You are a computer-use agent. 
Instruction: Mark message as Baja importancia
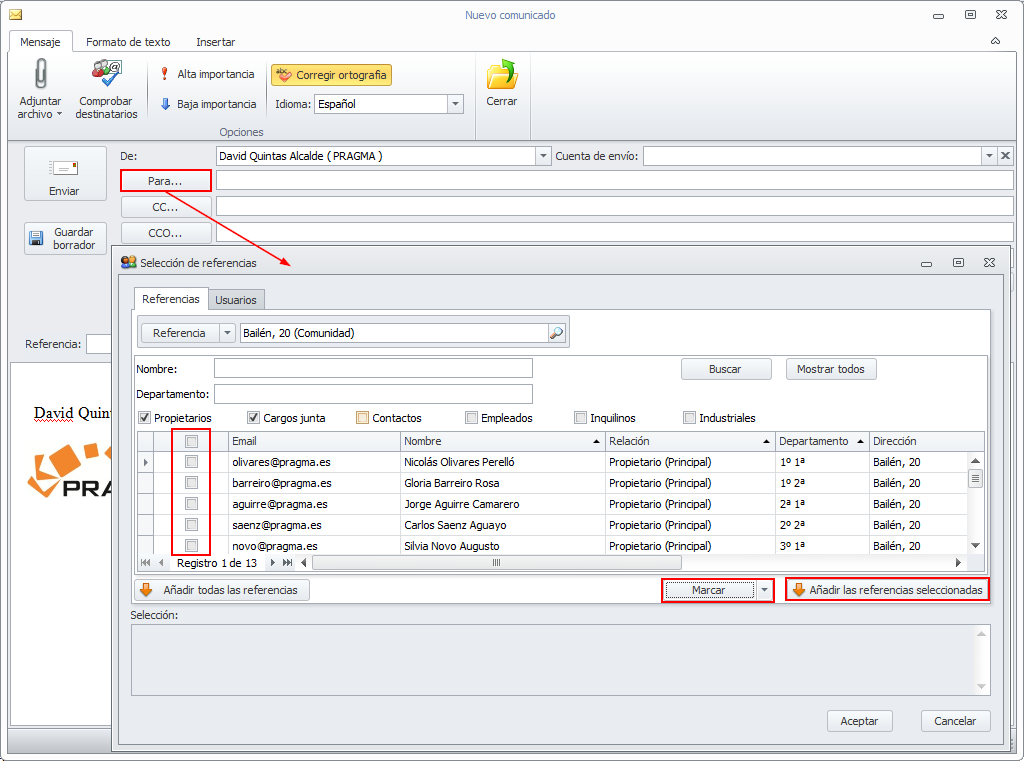[x=208, y=104]
